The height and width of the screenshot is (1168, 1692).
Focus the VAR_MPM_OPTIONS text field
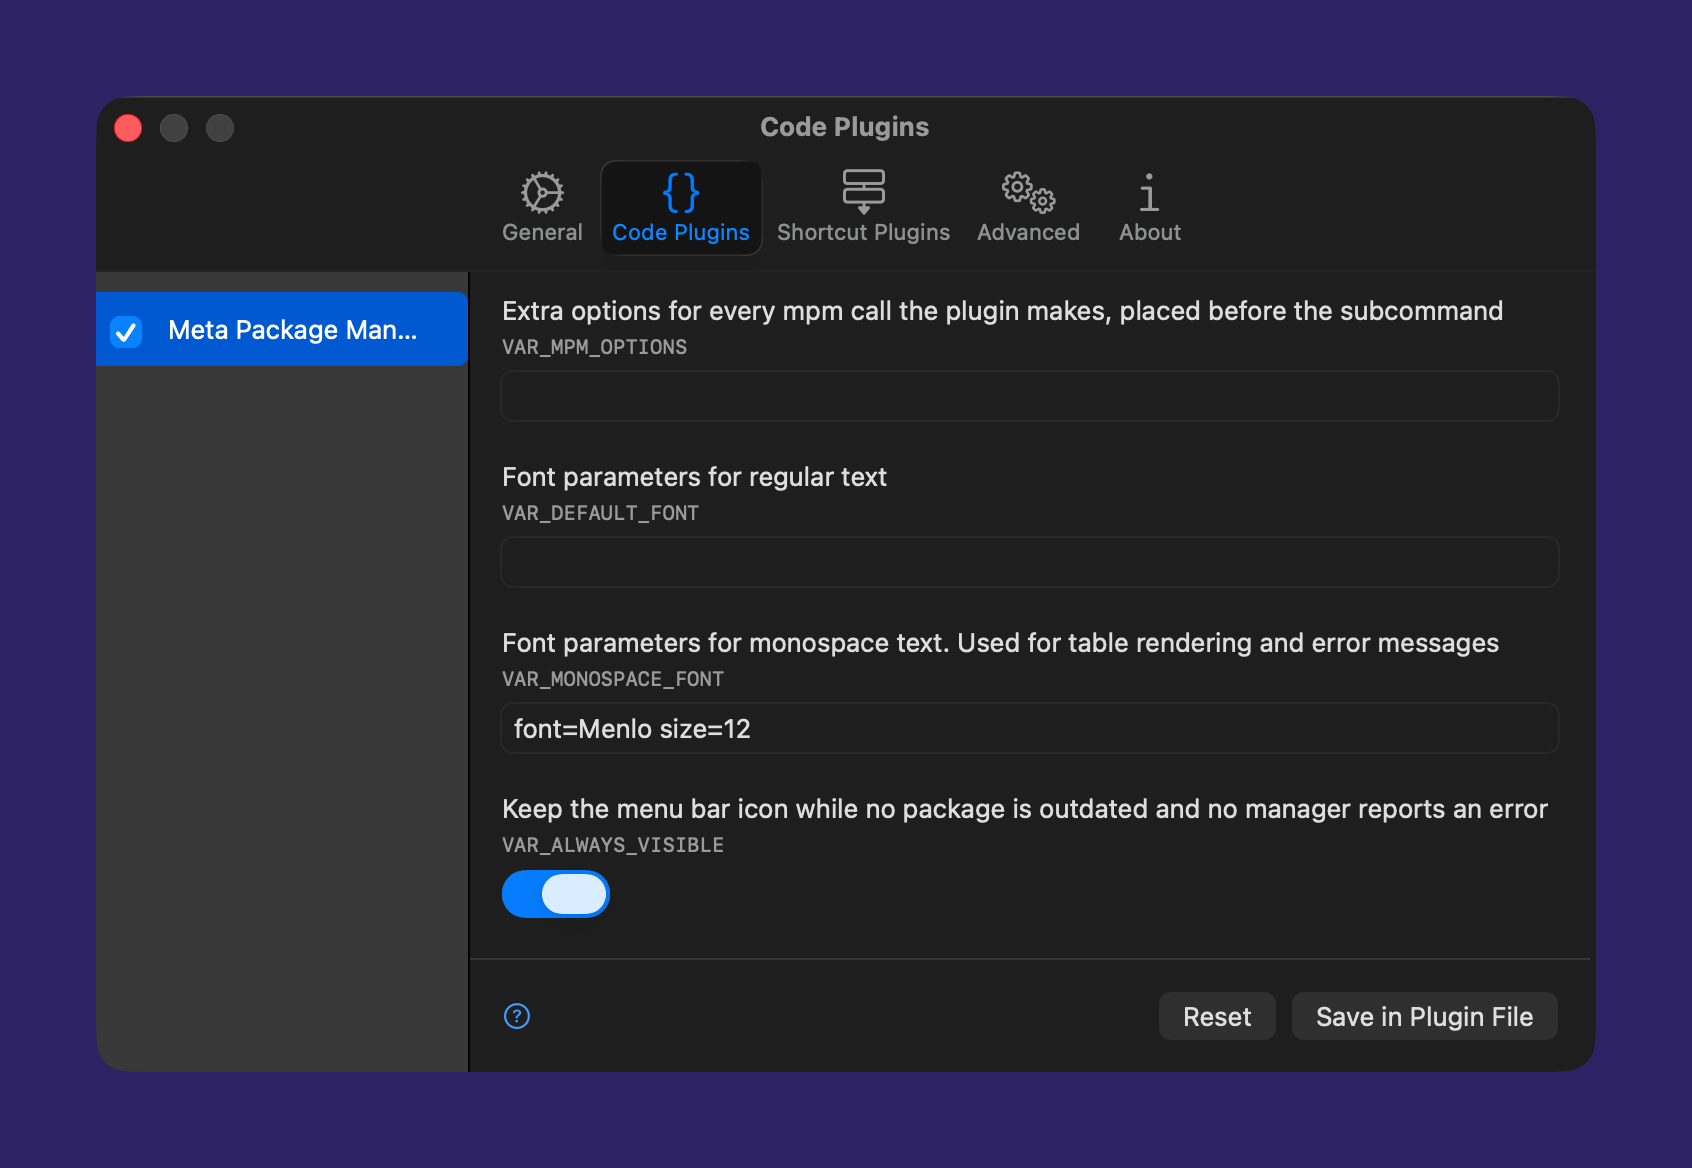pos(1029,396)
